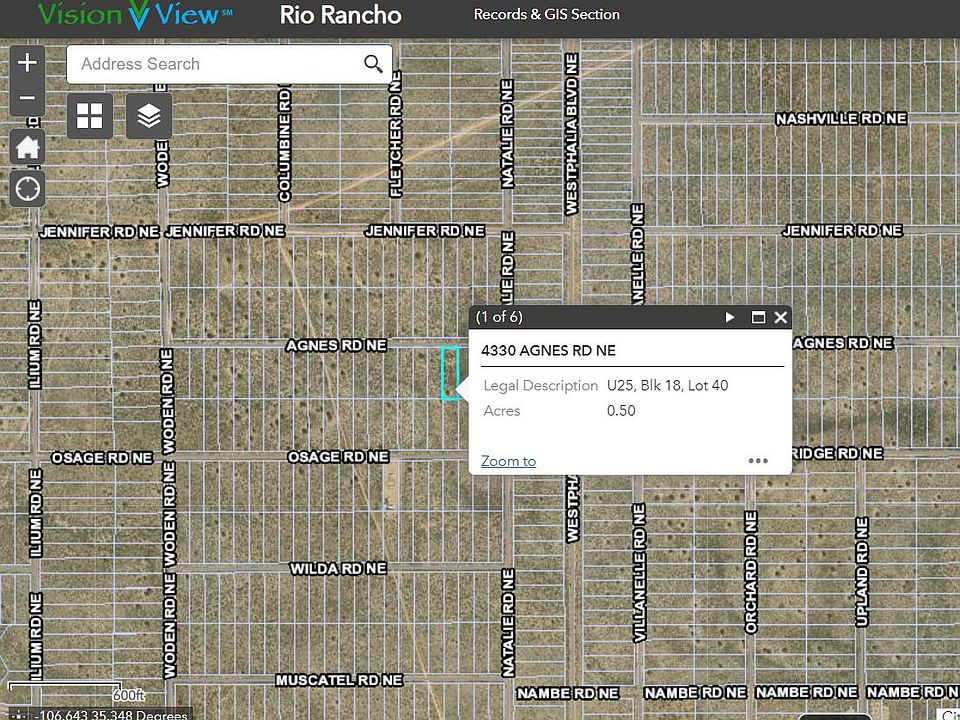Focus the Address Search field
This screenshot has width=960, height=720.
[x=215, y=64]
